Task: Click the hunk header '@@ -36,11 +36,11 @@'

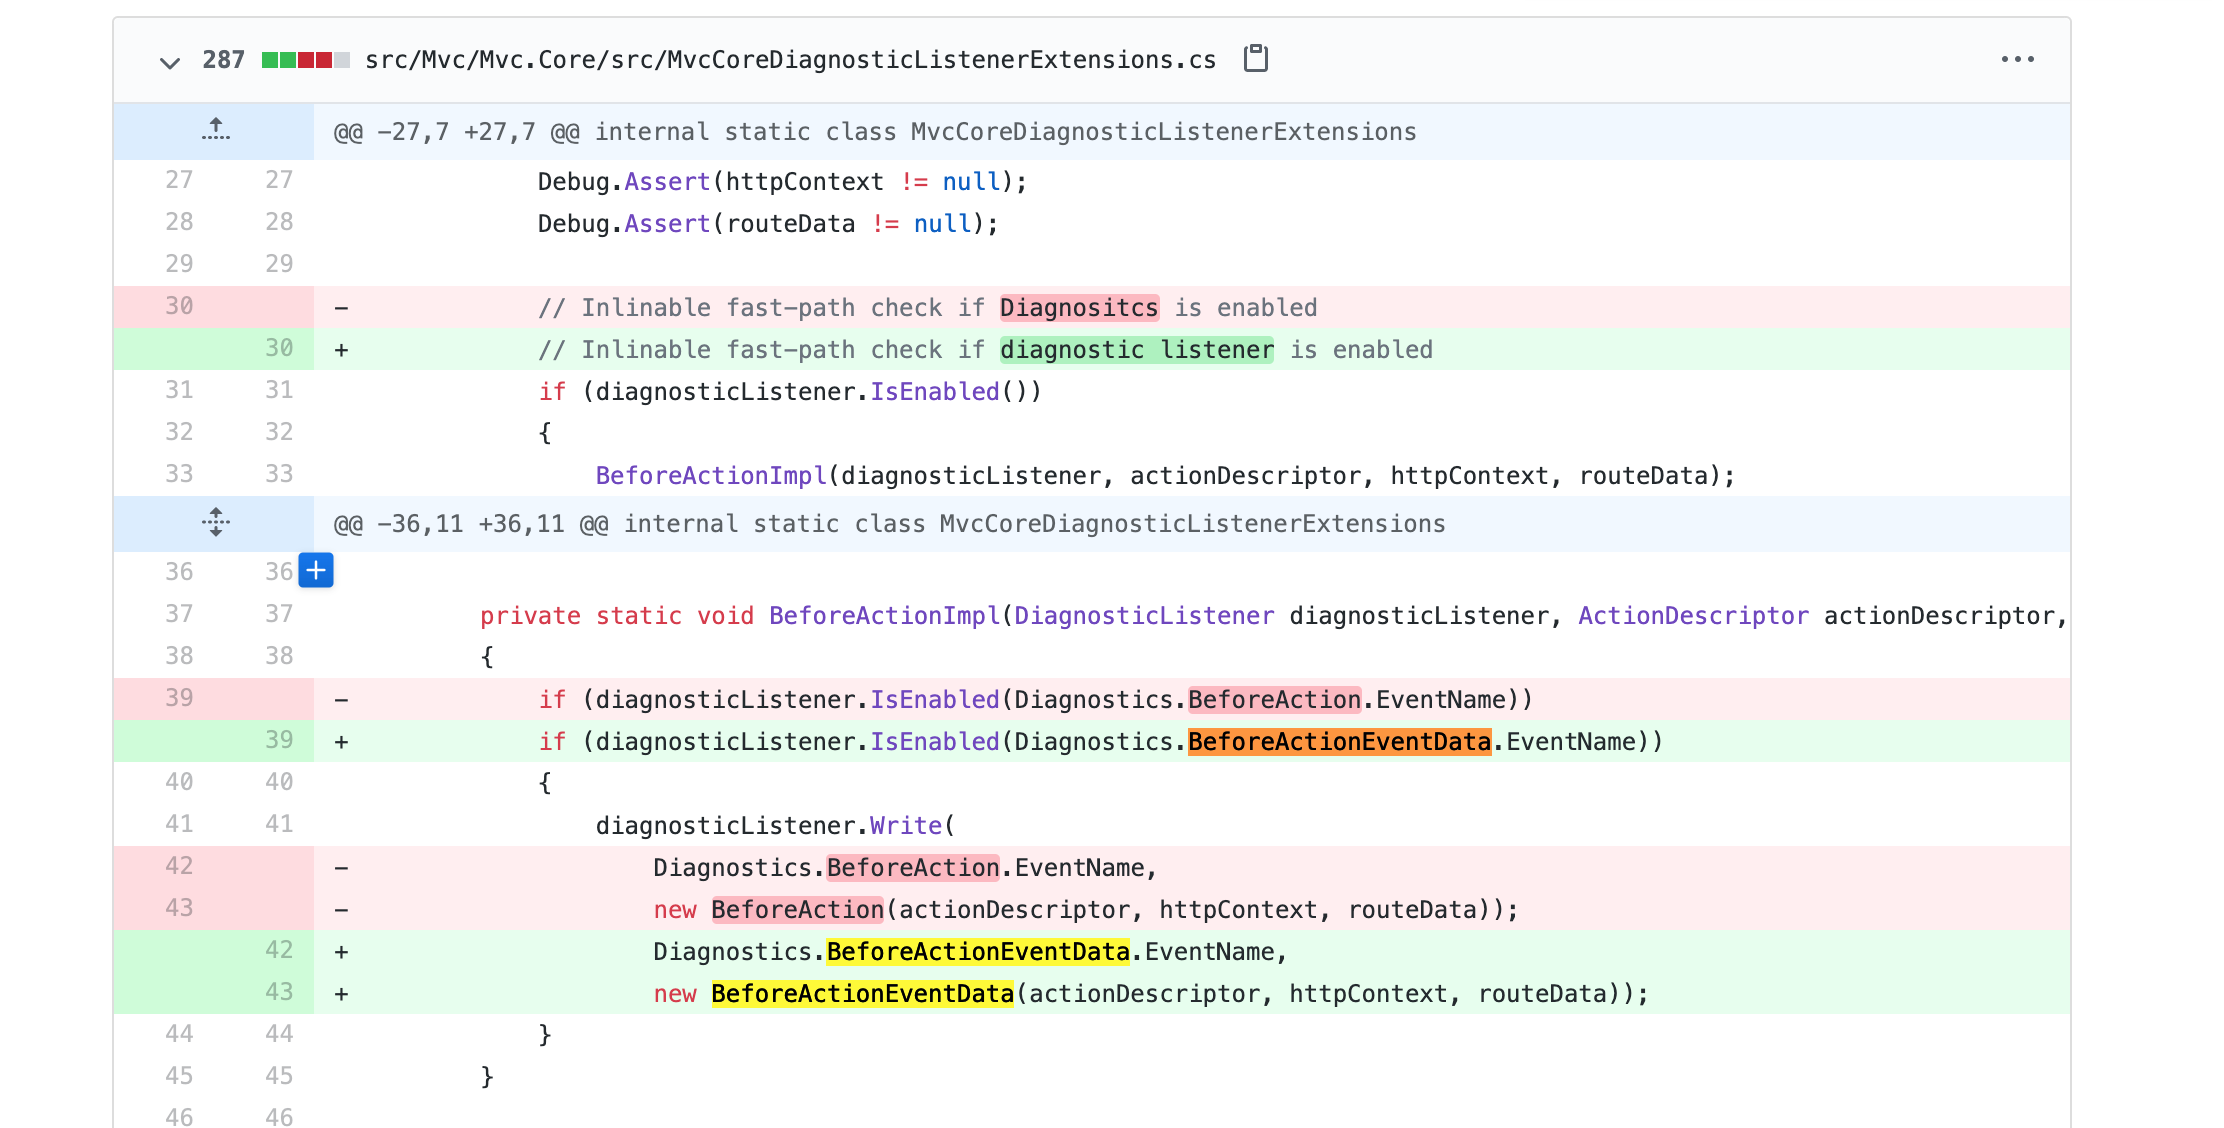Action: tap(471, 524)
